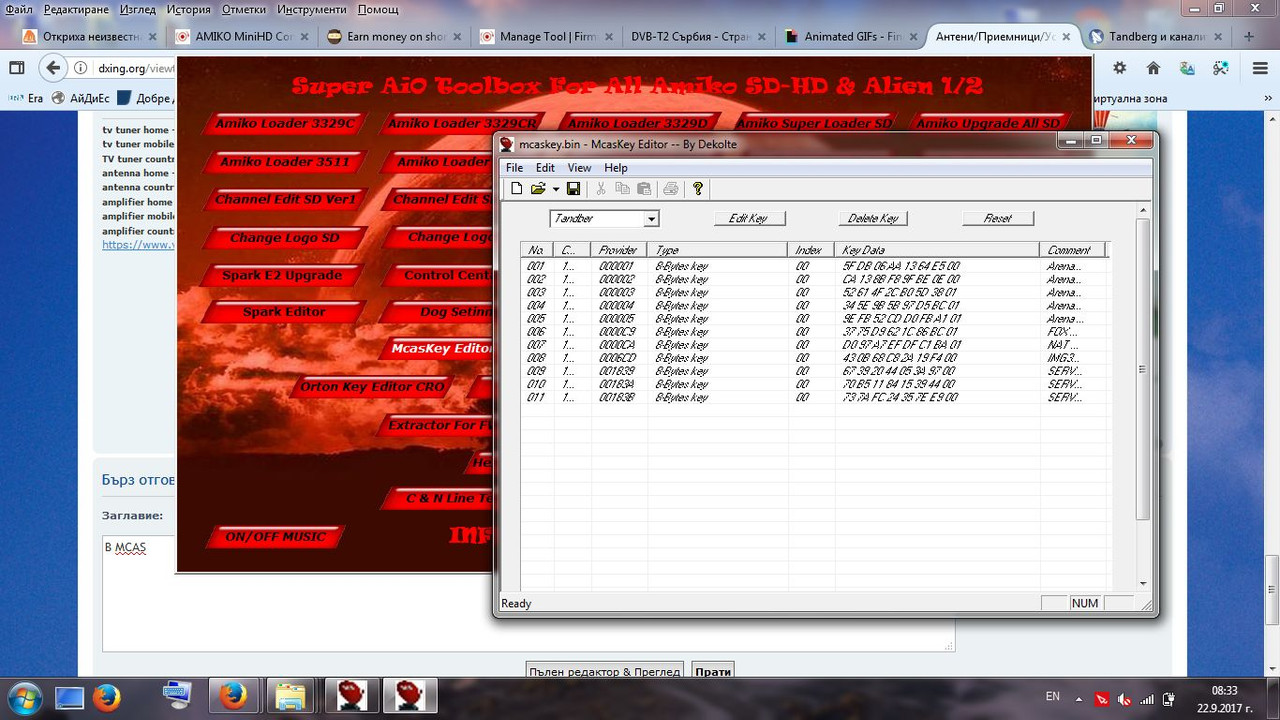Click the Key Data column header
The height and width of the screenshot is (720, 1280).
point(936,250)
